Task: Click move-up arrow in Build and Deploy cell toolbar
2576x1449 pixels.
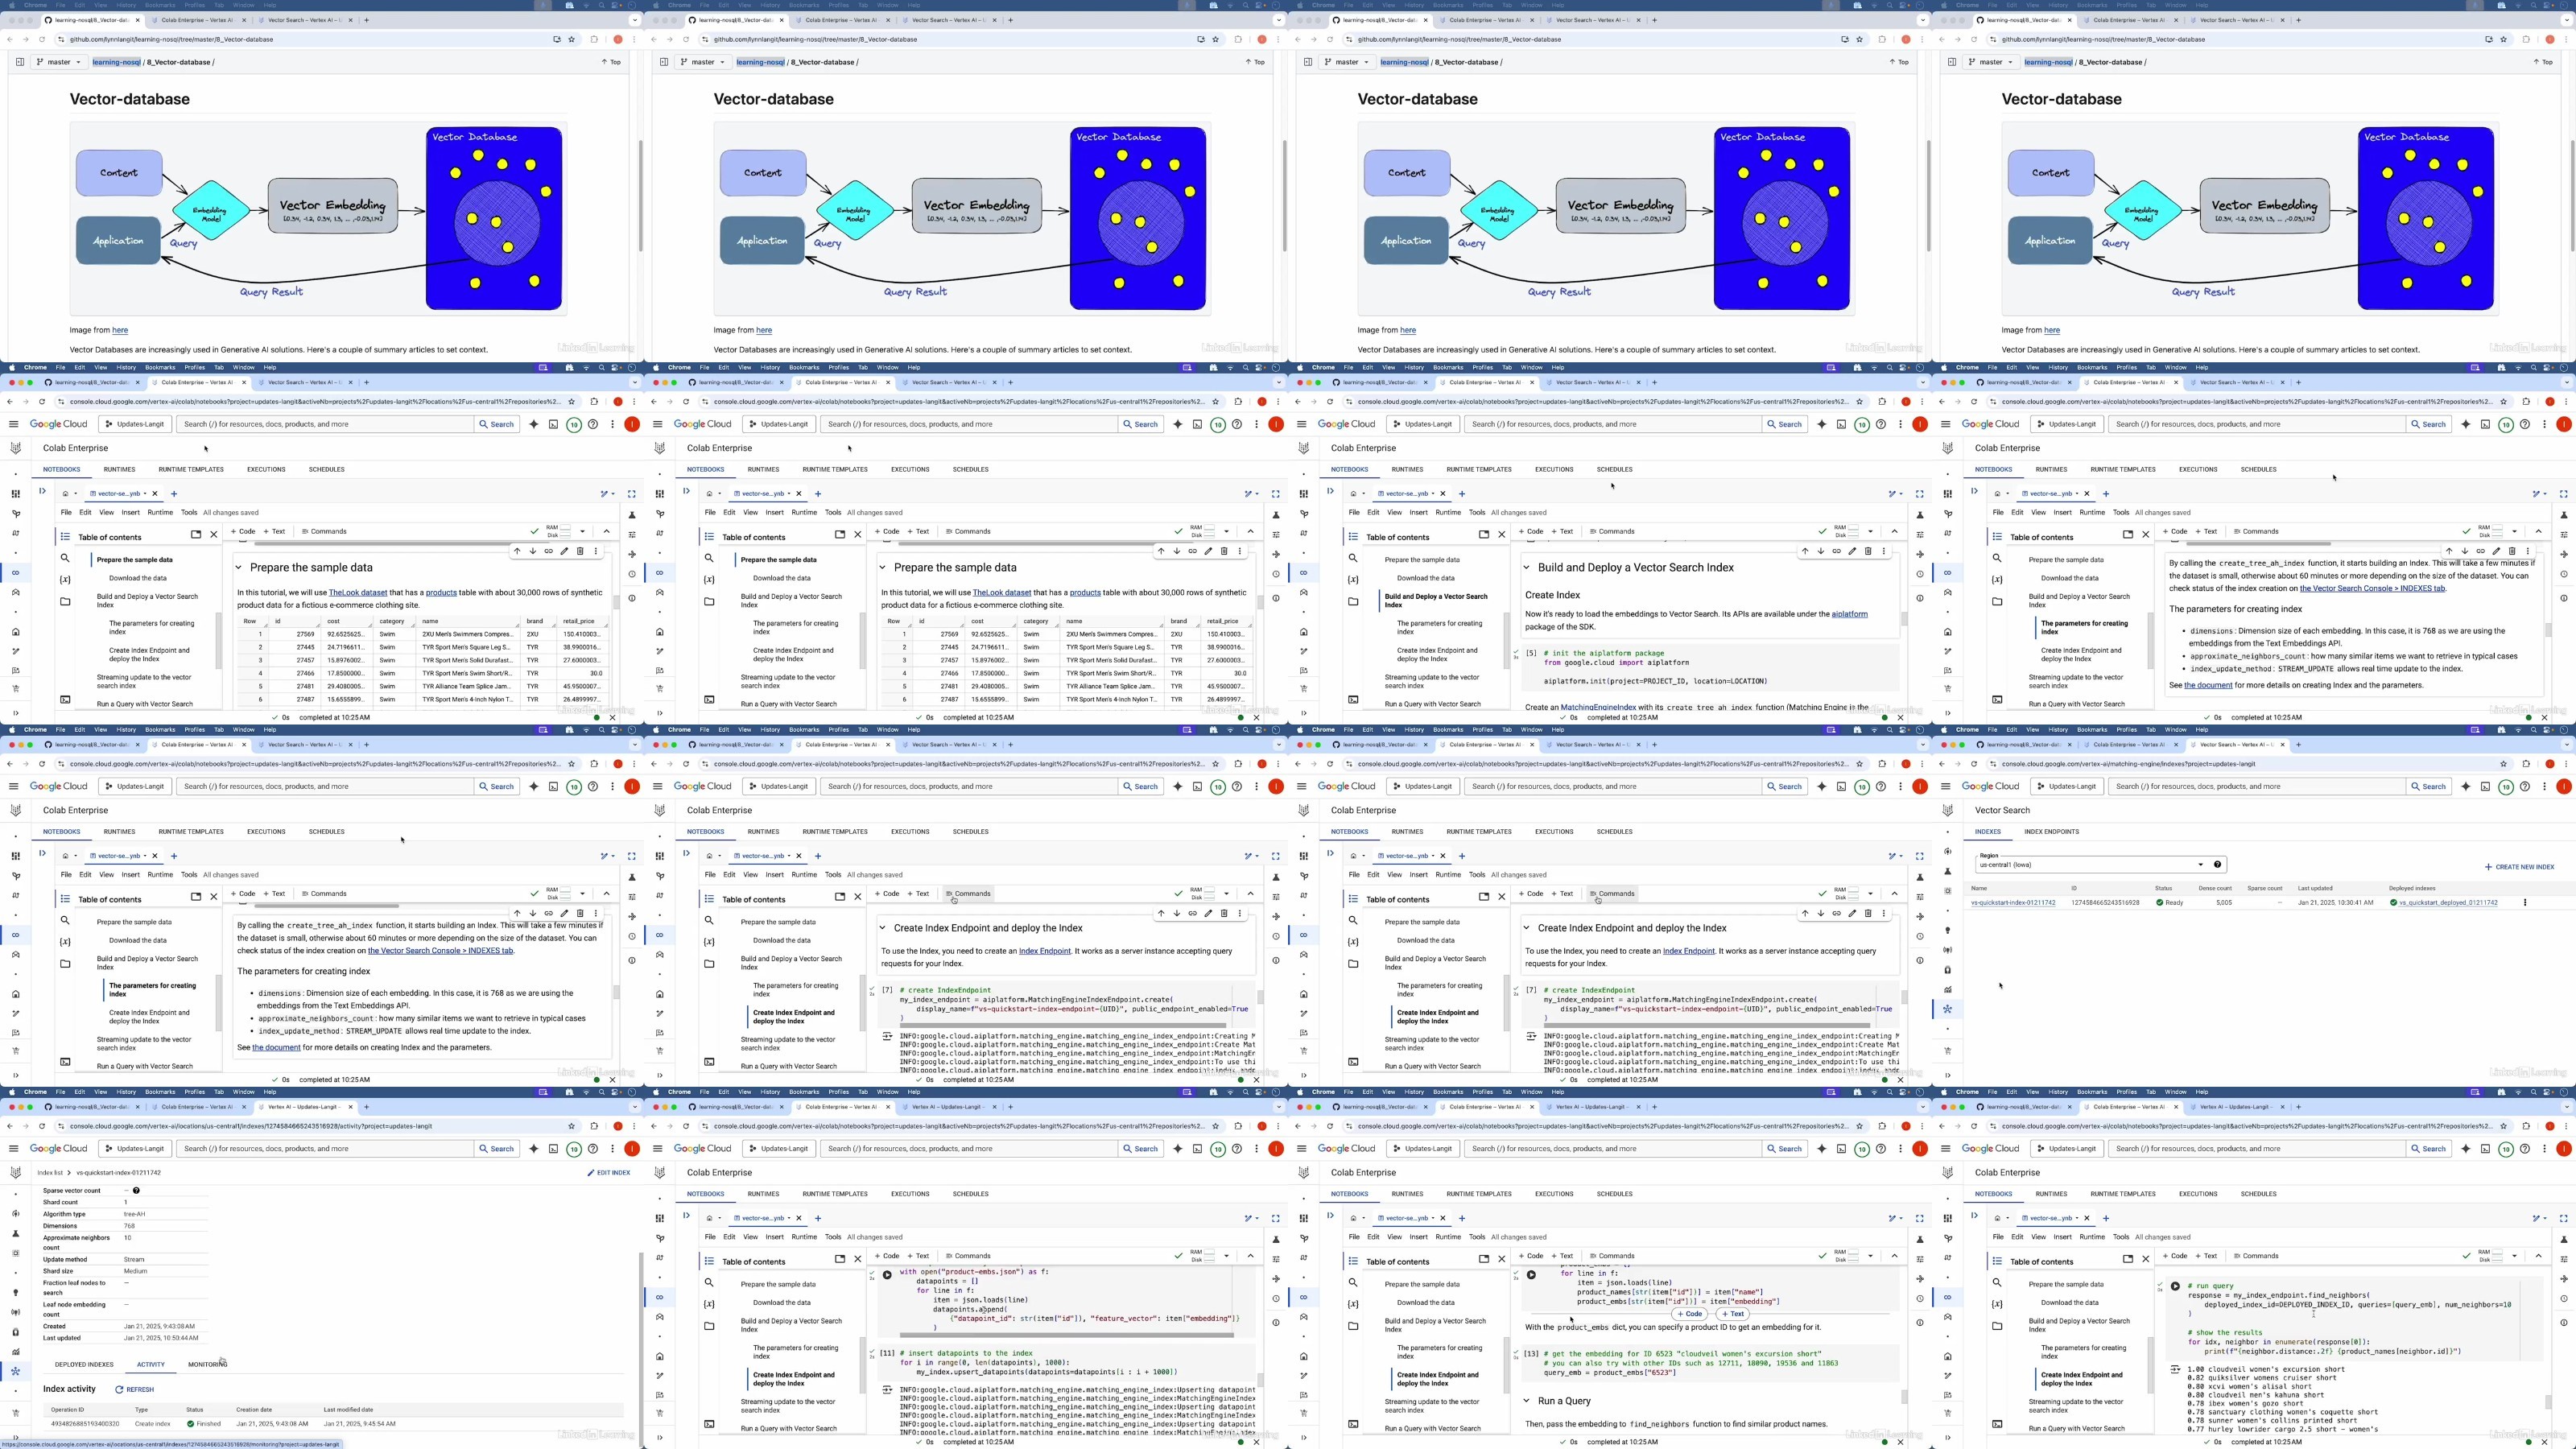Action: (x=1805, y=551)
